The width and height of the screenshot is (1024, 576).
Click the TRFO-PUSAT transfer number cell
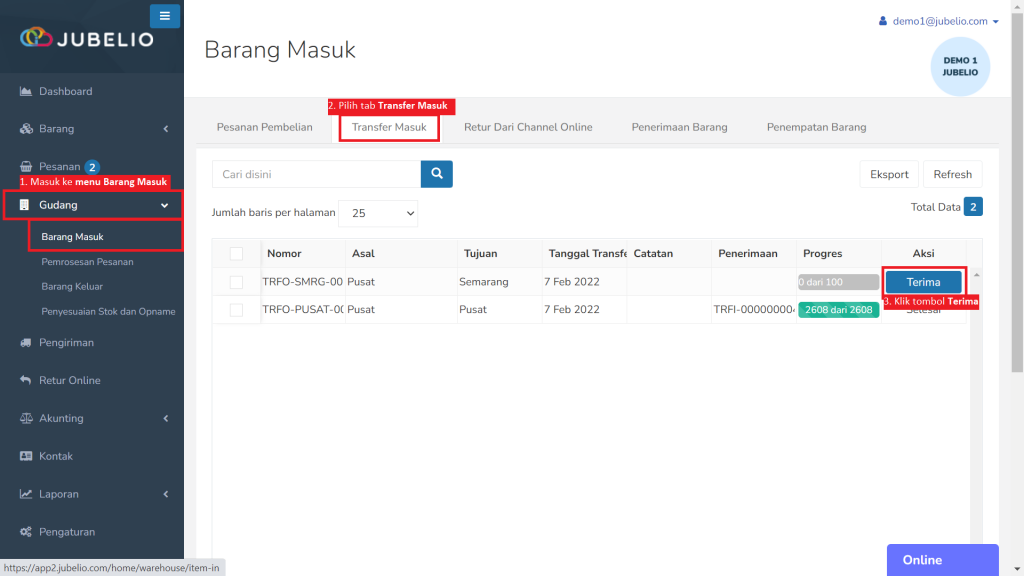click(x=303, y=310)
